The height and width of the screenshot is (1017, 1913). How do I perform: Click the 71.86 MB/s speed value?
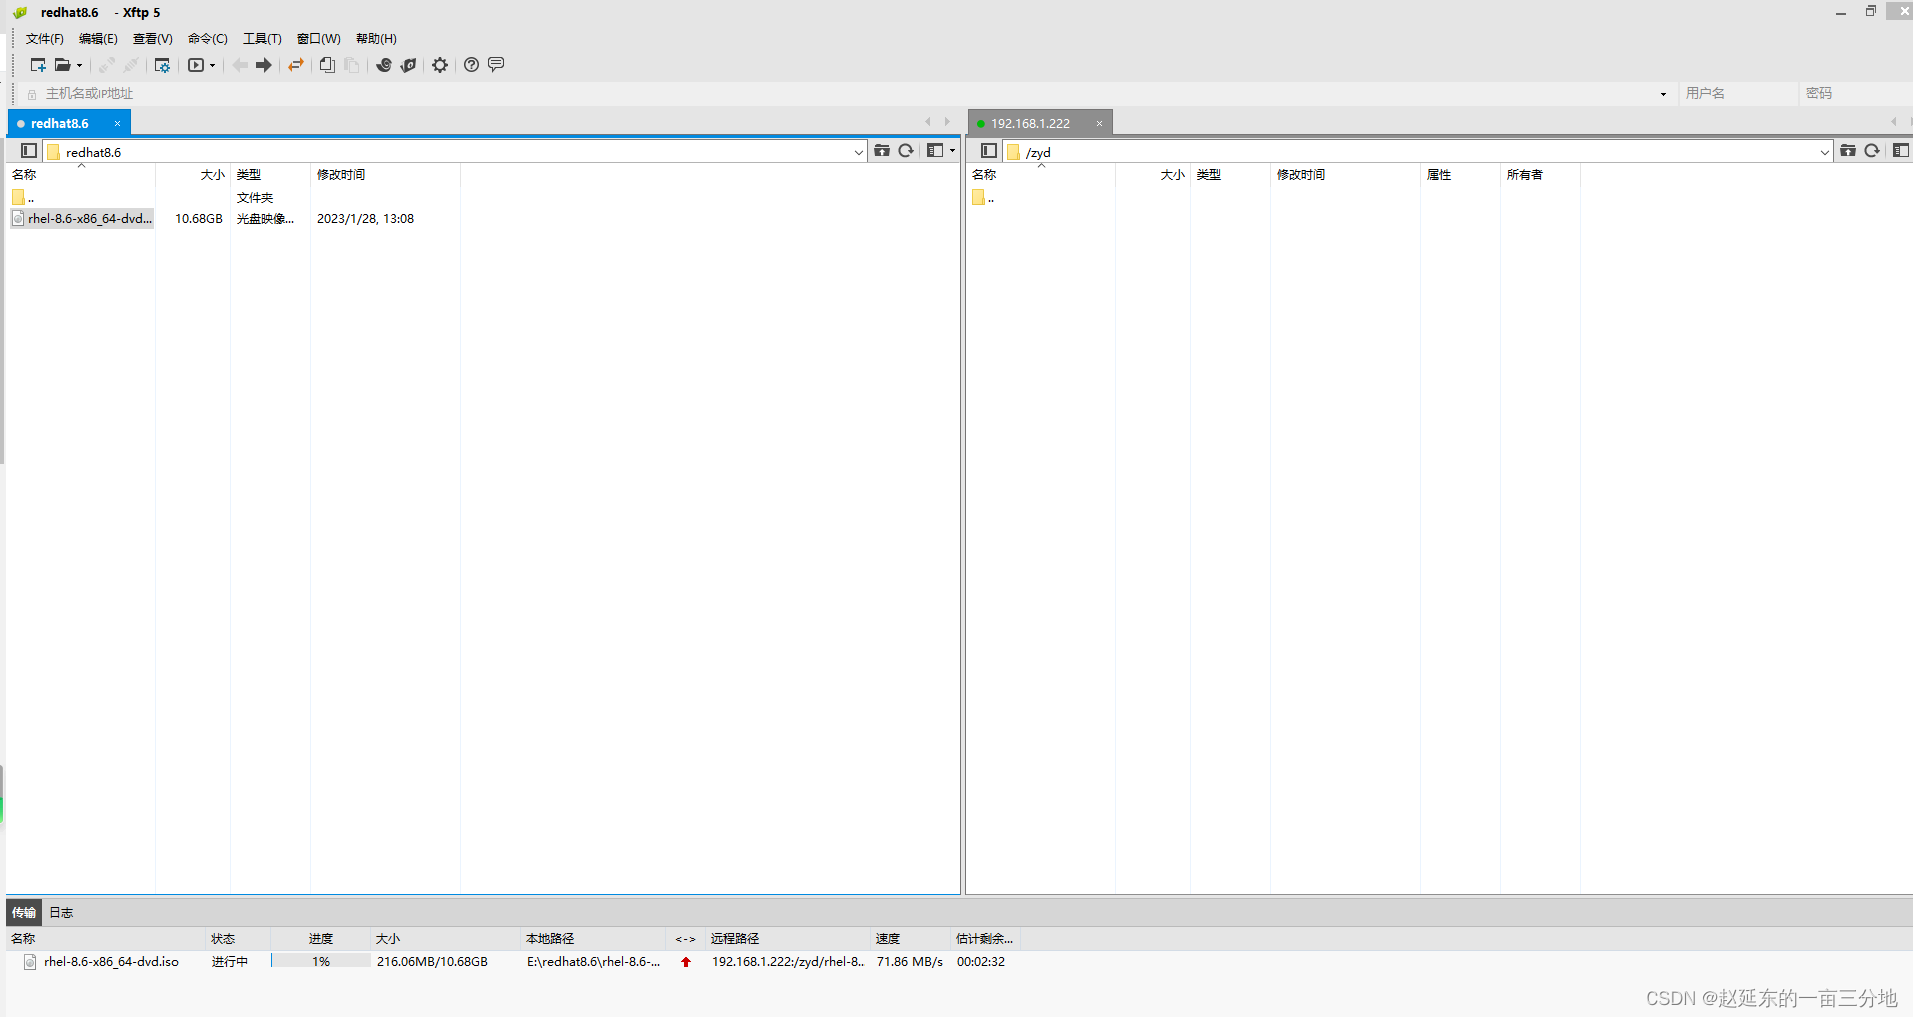pos(910,962)
